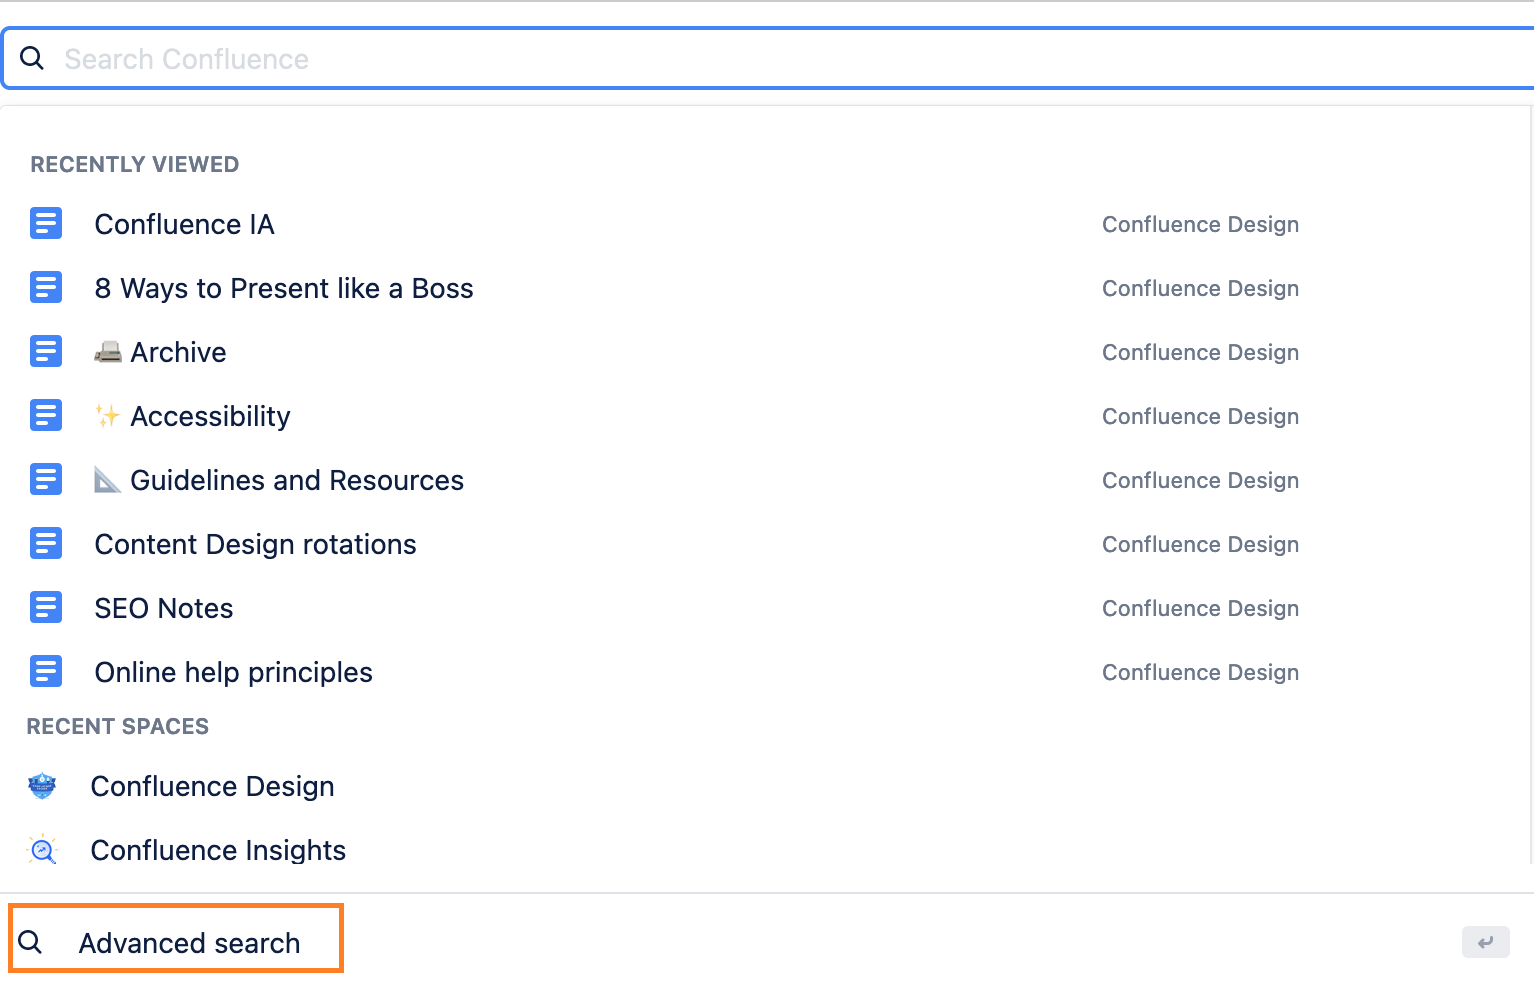Open the SEO Notes page

click(164, 608)
